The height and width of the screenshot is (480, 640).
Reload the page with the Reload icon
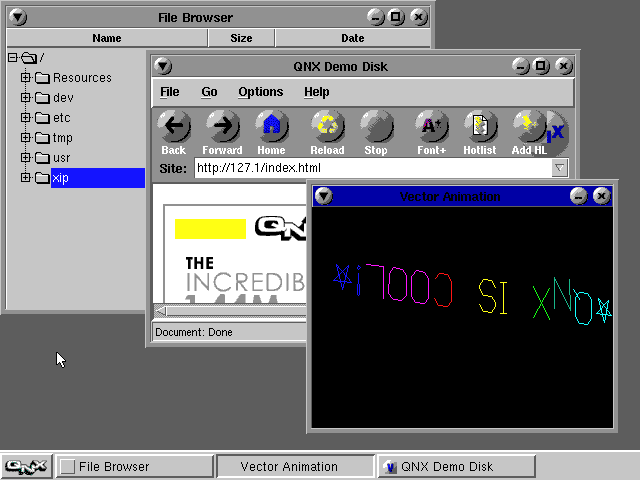point(328,126)
